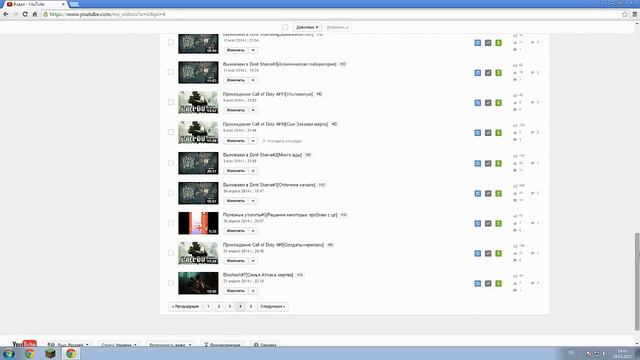This screenshot has width=640, height=360.
Task: Open the Полезные утилиты #2 video thumbnail
Action: 198,223
